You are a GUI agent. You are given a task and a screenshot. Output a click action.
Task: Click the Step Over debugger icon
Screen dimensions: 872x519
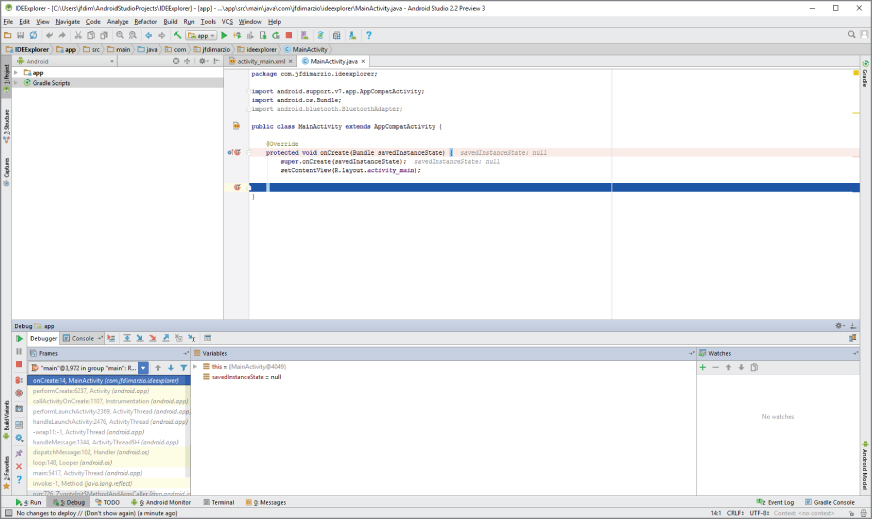pos(126,339)
